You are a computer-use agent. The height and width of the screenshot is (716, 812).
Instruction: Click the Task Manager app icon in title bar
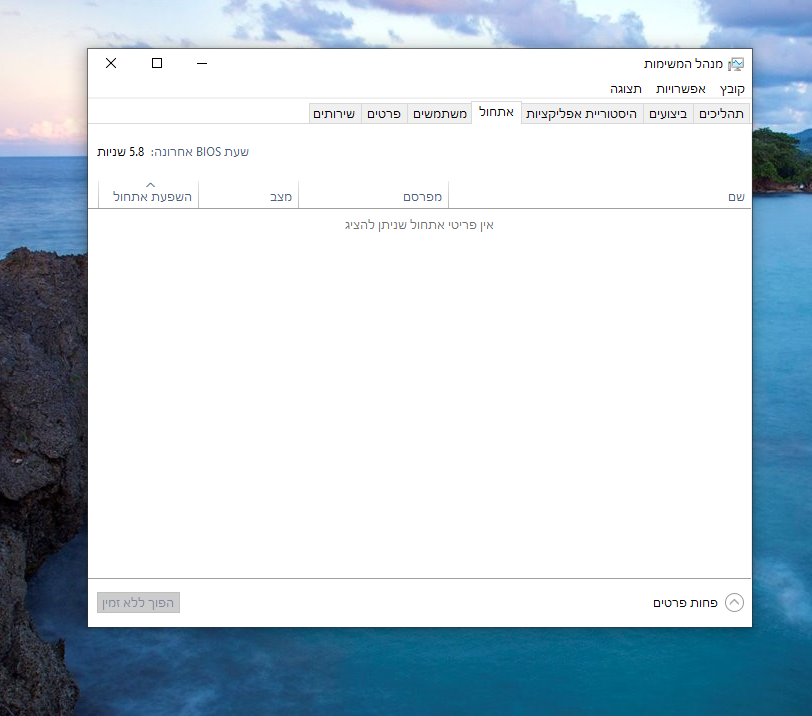(736, 64)
